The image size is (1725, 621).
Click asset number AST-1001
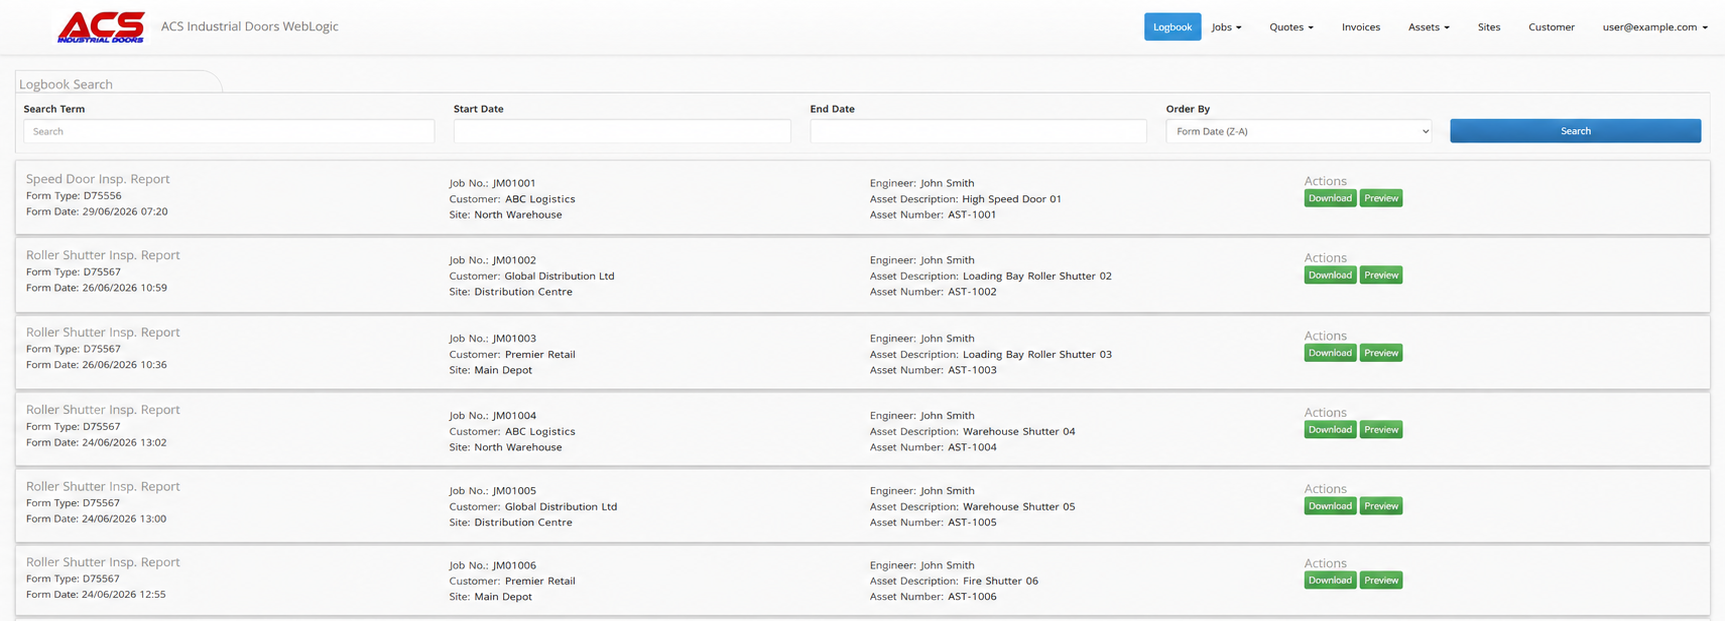pos(972,215)
